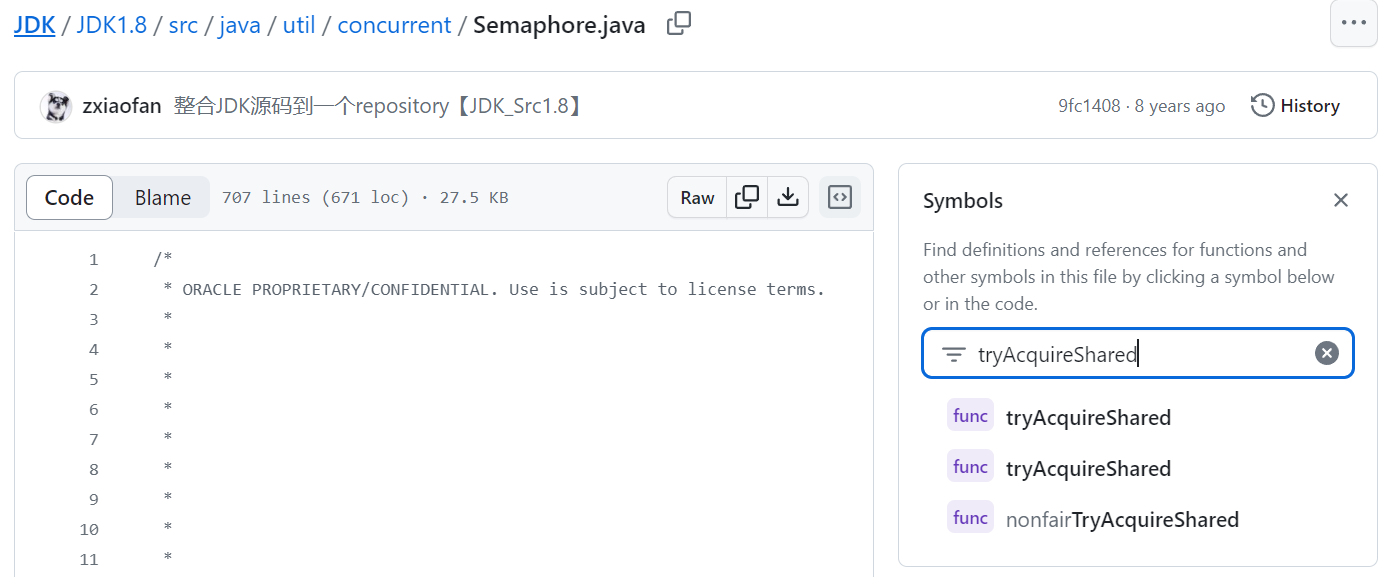Screen dimensions: 1393x577
Task: Copy raw file contents icon
Action: point(747,198)
